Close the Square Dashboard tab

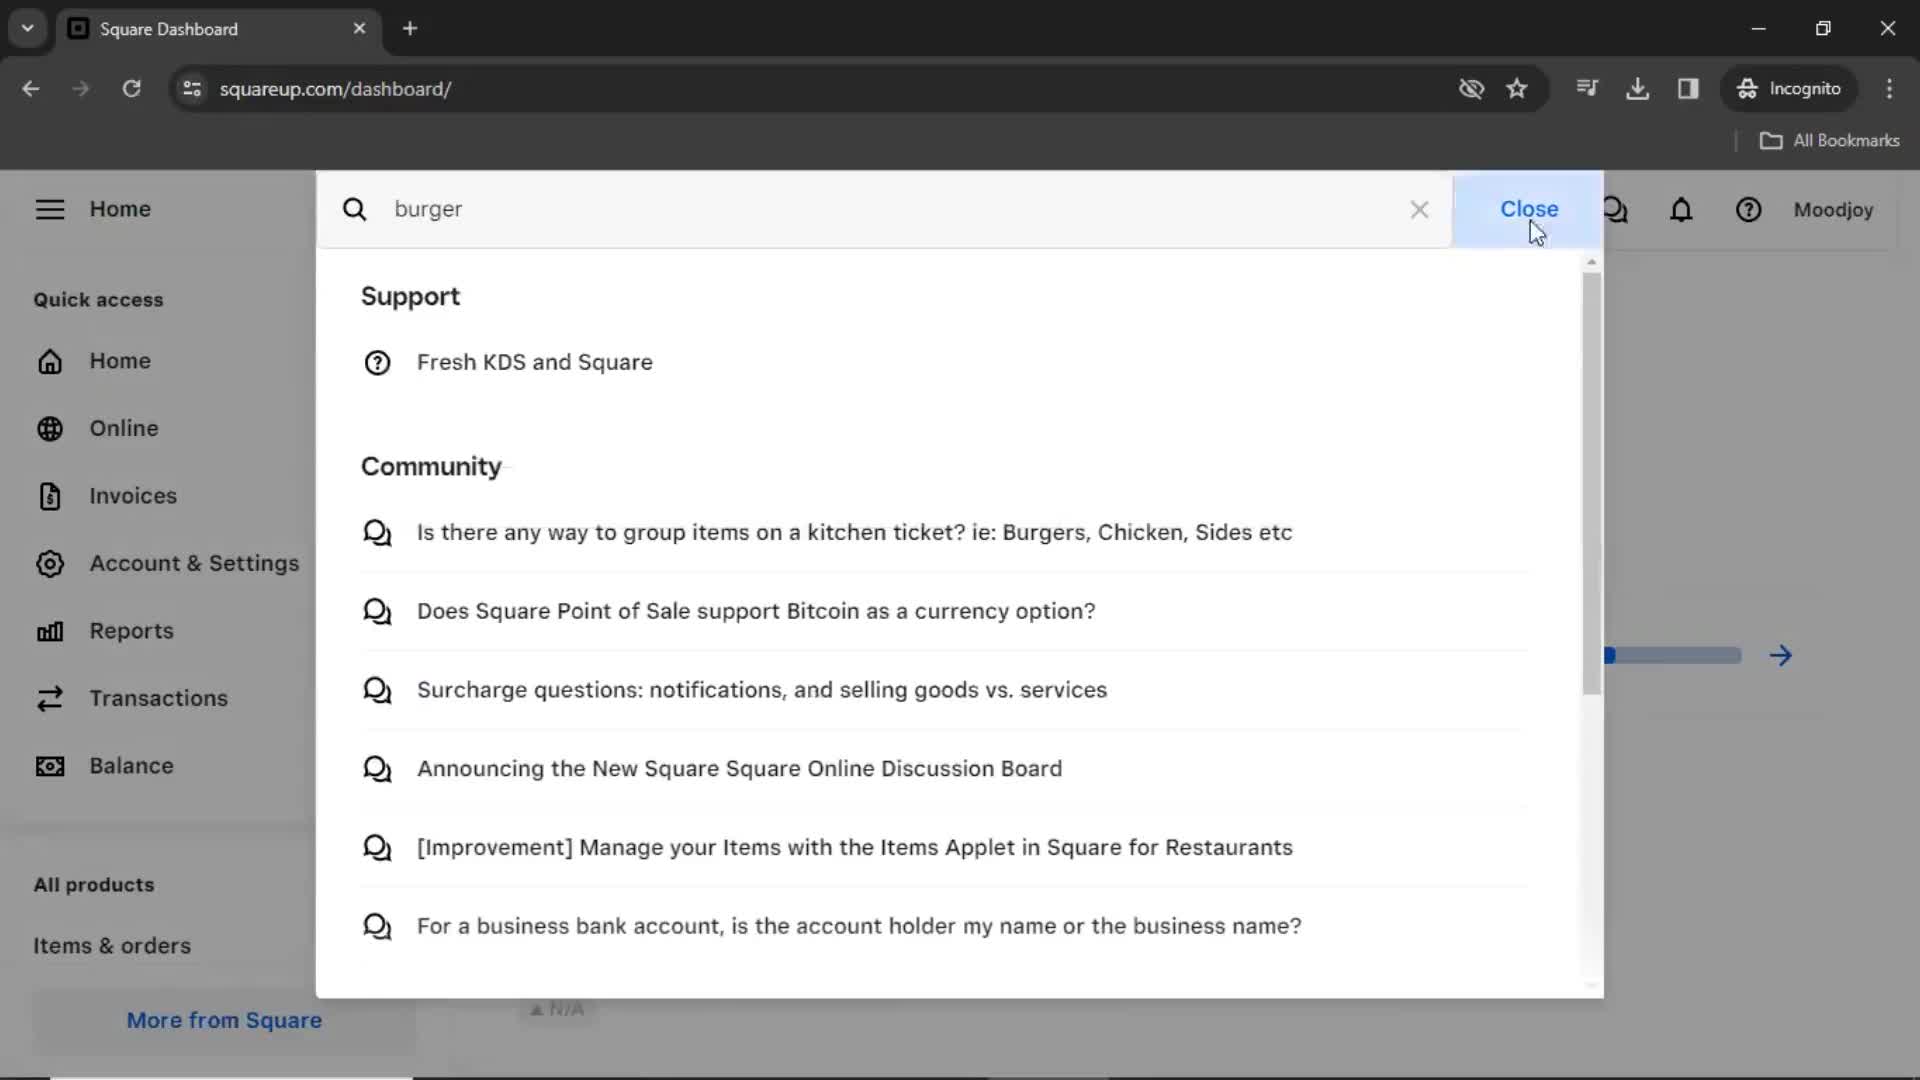359,29
